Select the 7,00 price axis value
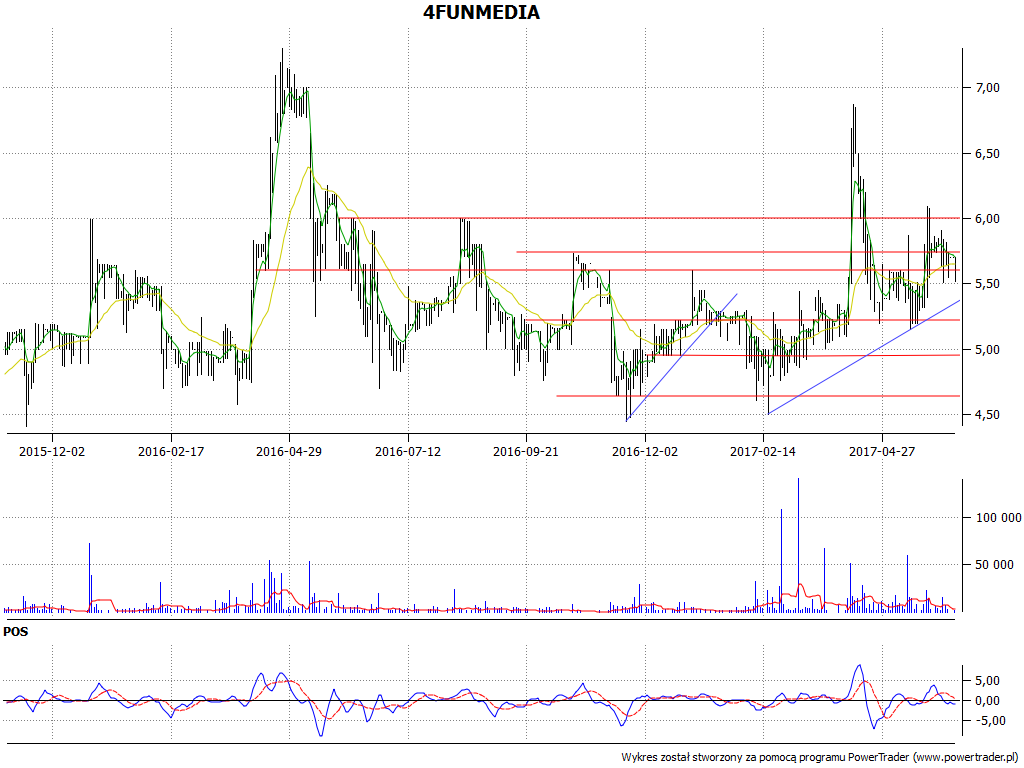 click(x=987, y=88)
